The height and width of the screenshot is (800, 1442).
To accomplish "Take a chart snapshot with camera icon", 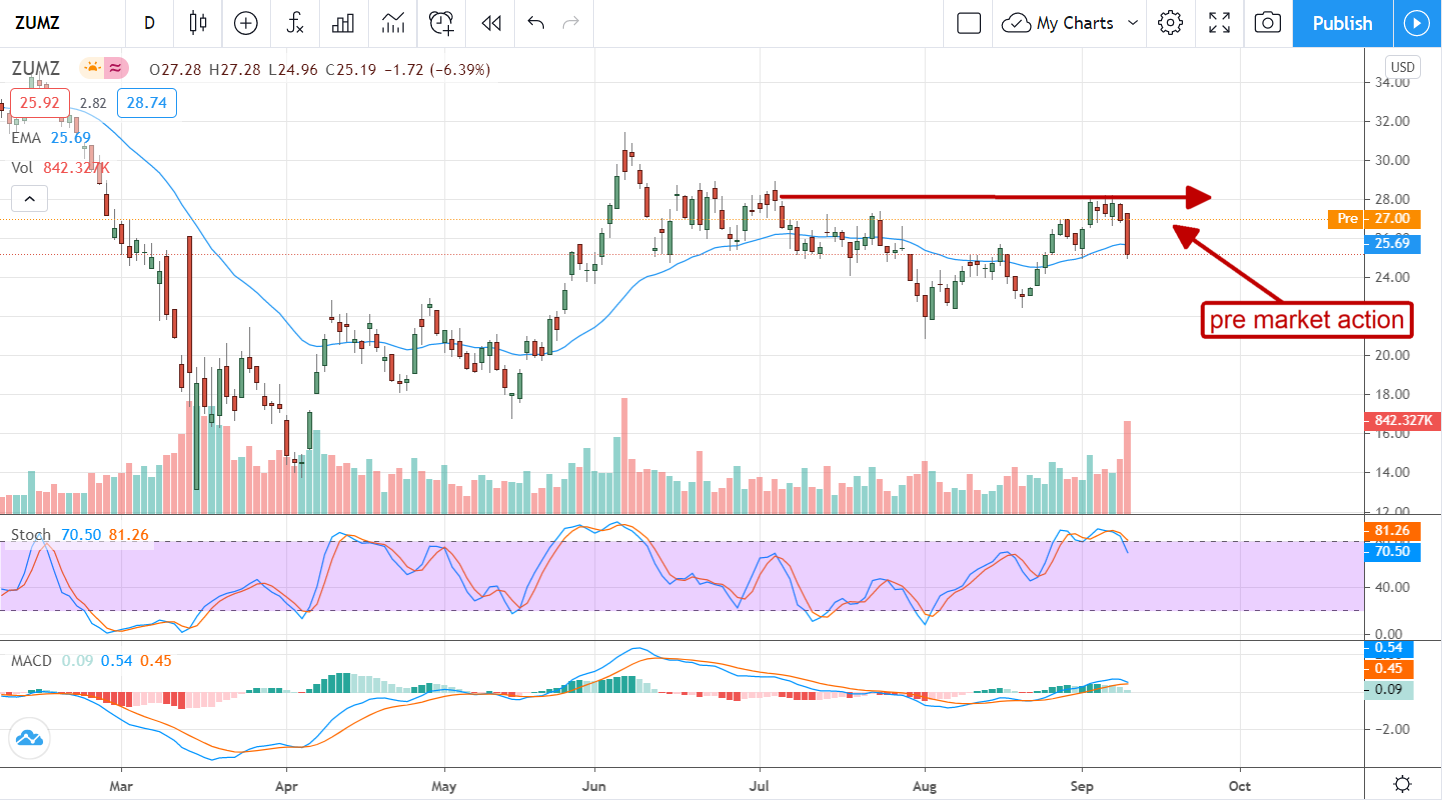I will point(1267,23).
